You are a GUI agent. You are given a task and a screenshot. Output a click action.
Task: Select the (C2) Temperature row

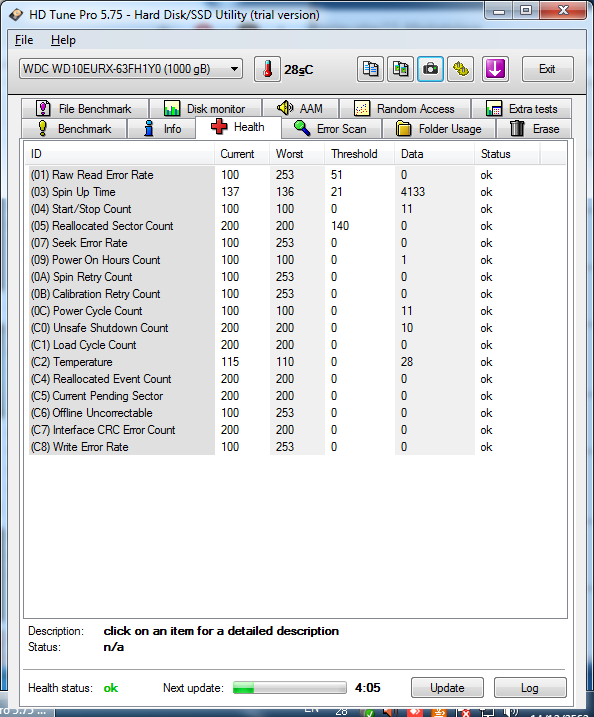coord(297,362)
